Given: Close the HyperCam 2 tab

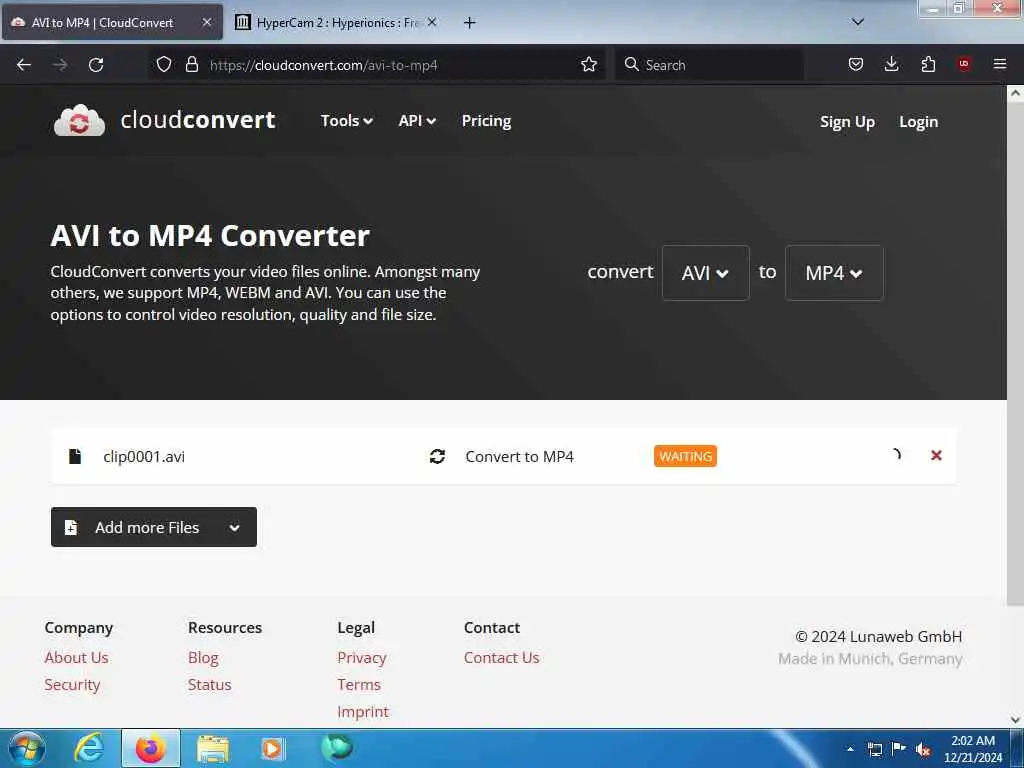Looking at the screenshot, I should pos(432,22).
